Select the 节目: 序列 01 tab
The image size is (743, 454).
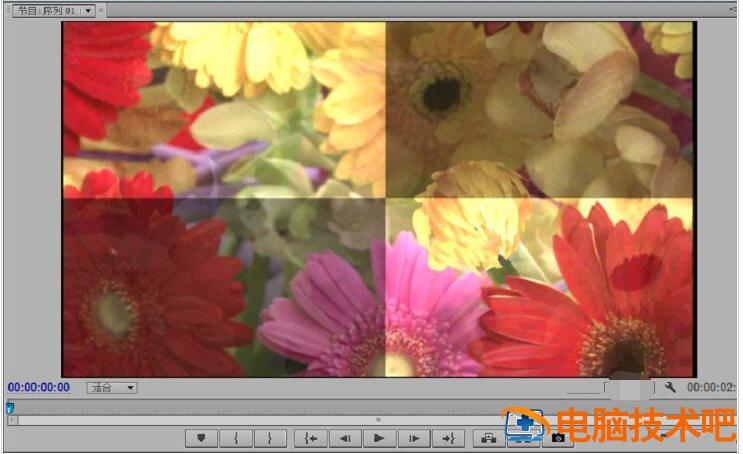click(x=45, y=10)
